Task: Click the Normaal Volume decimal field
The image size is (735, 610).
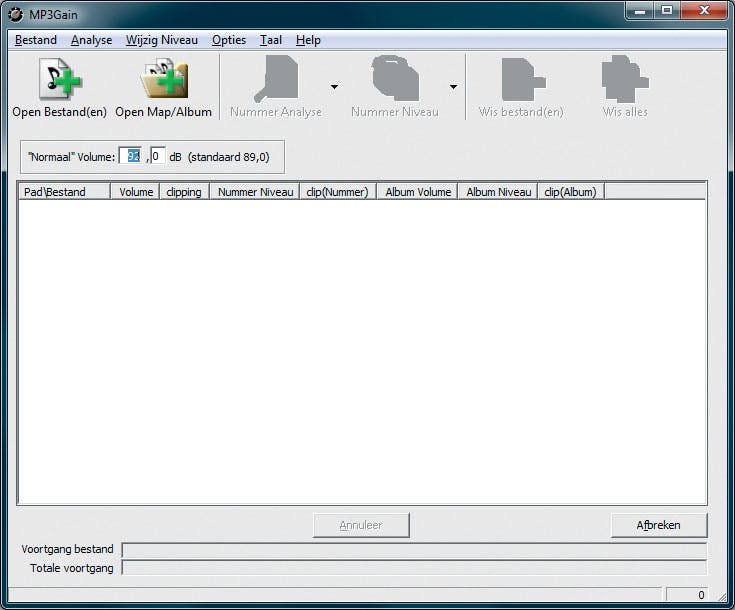Action: pos(158,156)
